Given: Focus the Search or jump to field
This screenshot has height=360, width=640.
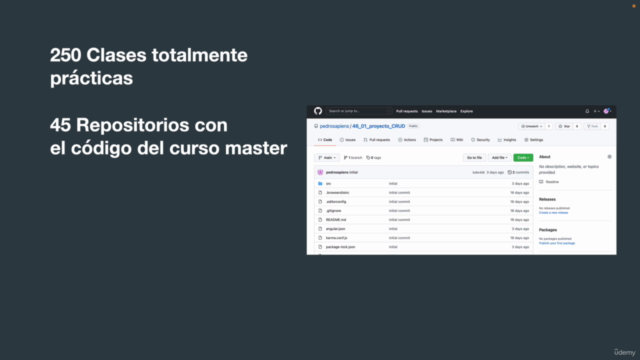Looking at the screenshot, I should [x=360, y=111].
